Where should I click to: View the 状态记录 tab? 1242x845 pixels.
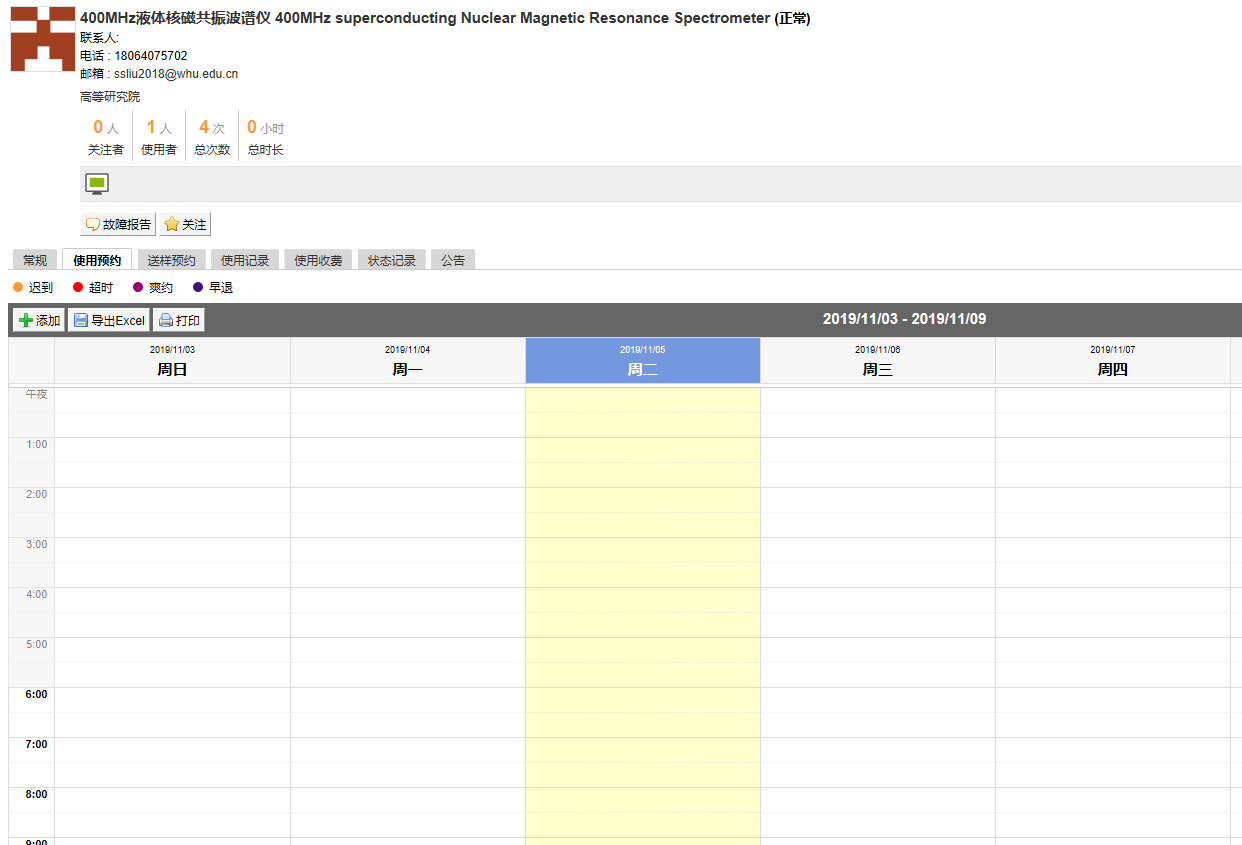click(x=391, y=260)
